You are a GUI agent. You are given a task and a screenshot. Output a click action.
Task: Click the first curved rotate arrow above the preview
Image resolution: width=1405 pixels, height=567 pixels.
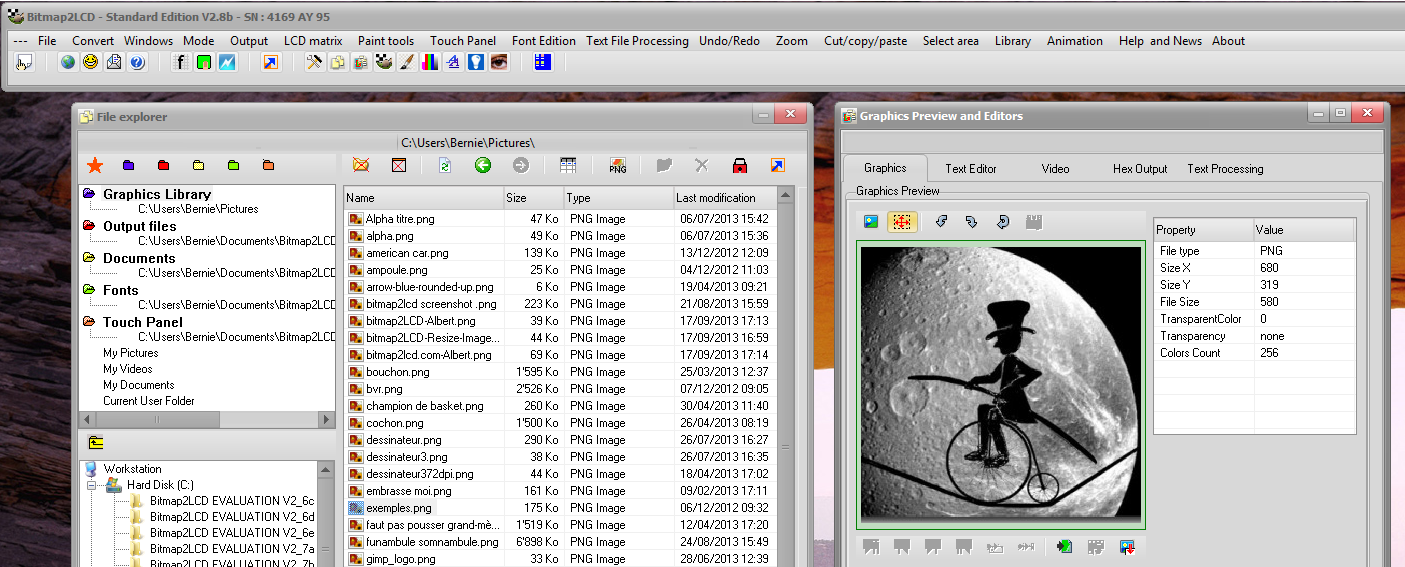point(941,221)
